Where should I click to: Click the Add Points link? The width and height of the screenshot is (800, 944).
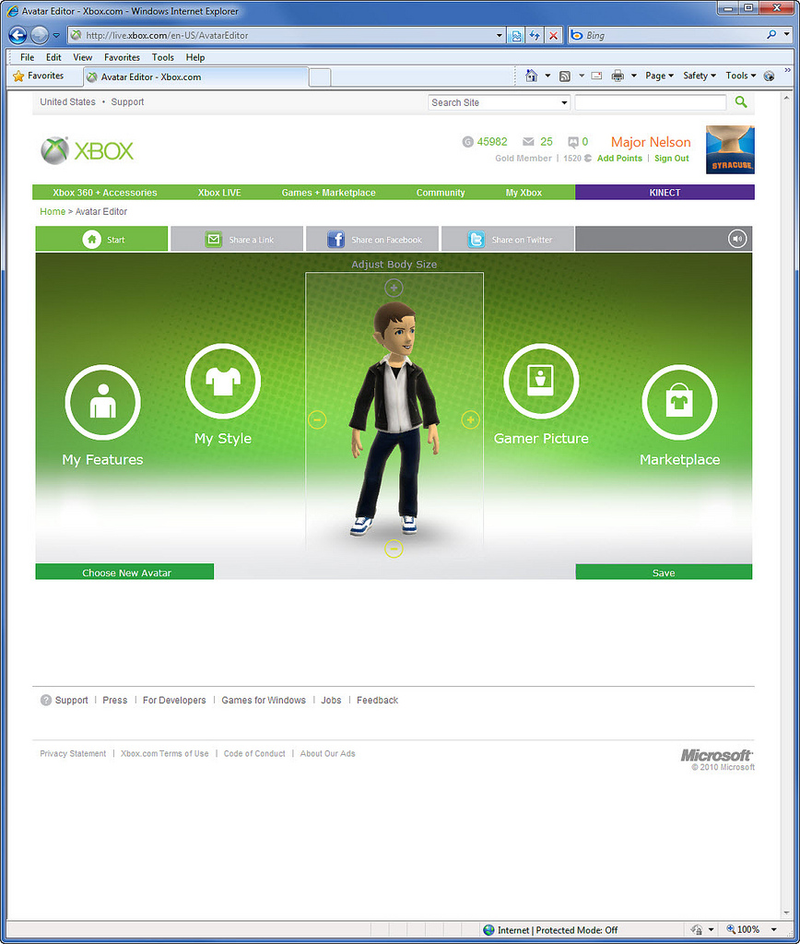coord(619,158)
